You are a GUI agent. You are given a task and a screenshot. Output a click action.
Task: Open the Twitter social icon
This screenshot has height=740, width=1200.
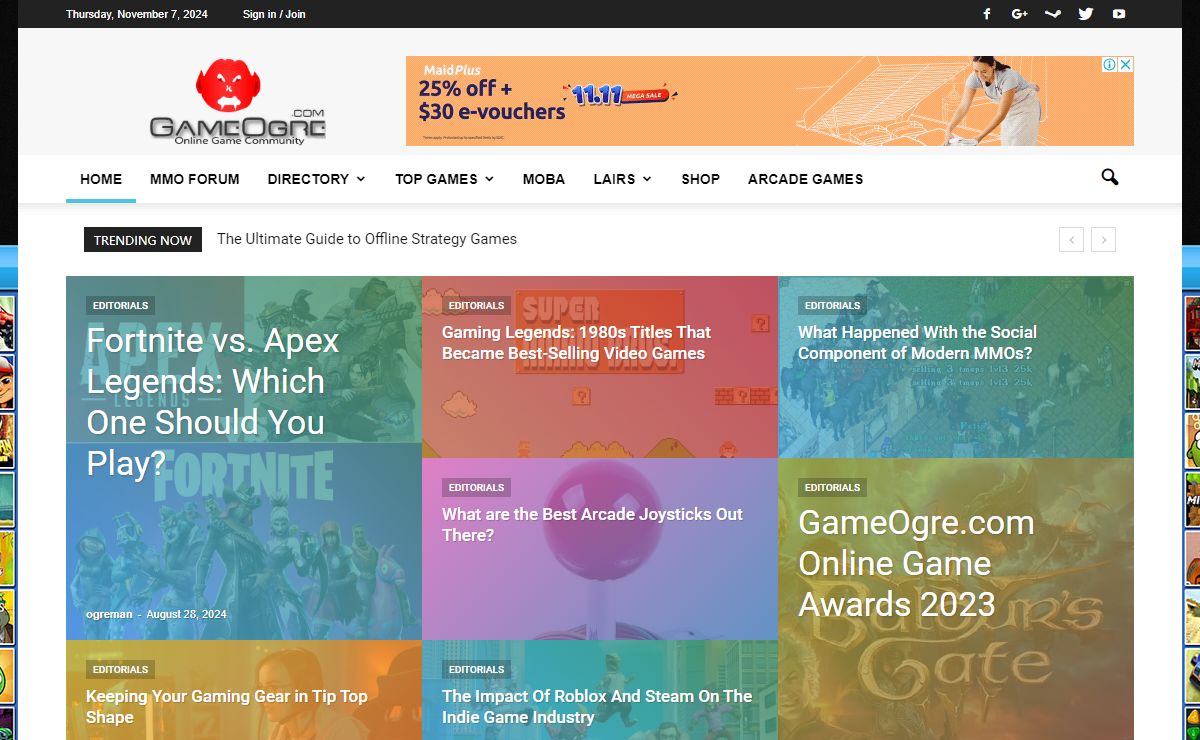pos(1086,14)
